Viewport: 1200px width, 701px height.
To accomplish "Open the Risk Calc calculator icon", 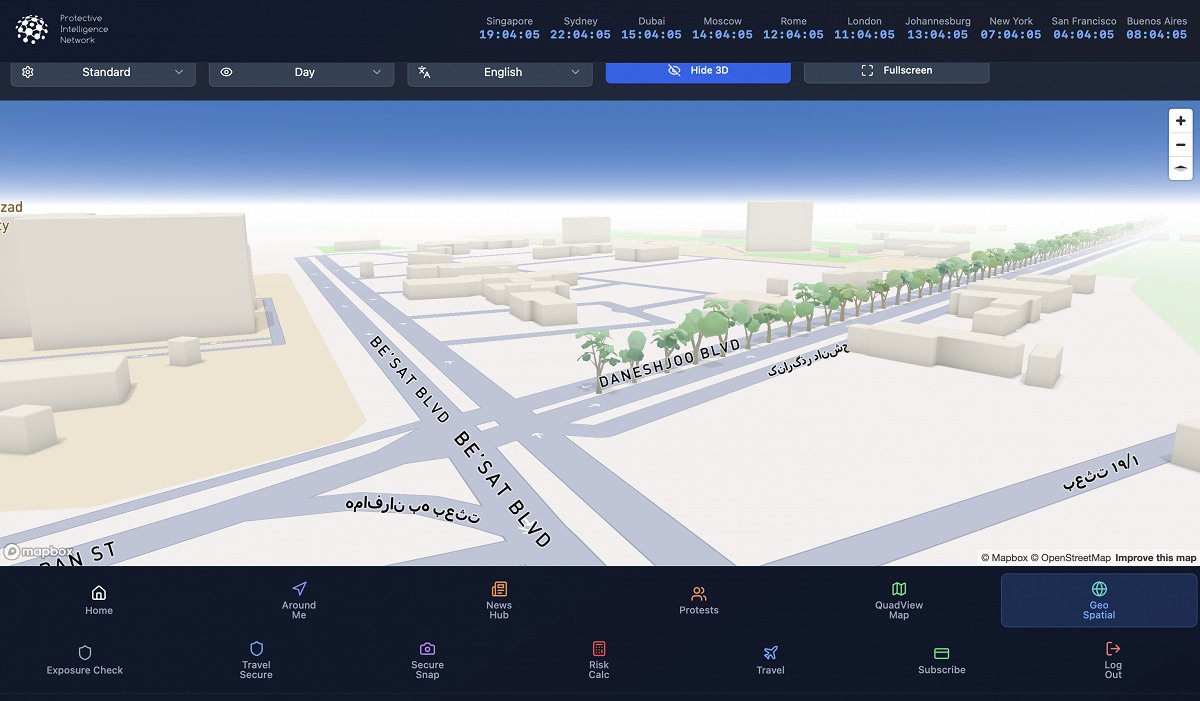I will pyautogui.click(x=599, y=649).
